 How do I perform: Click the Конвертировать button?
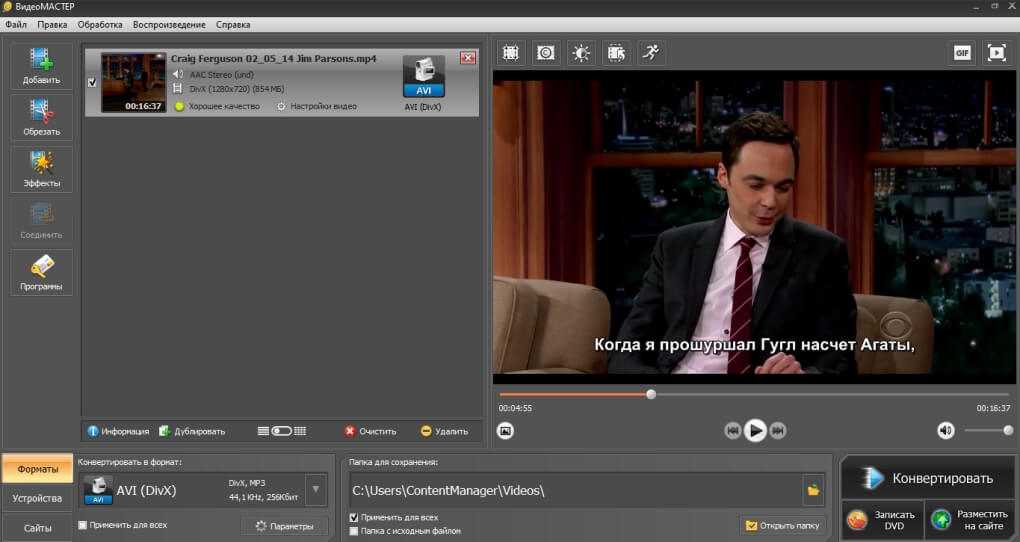click(x=928, y=478)
